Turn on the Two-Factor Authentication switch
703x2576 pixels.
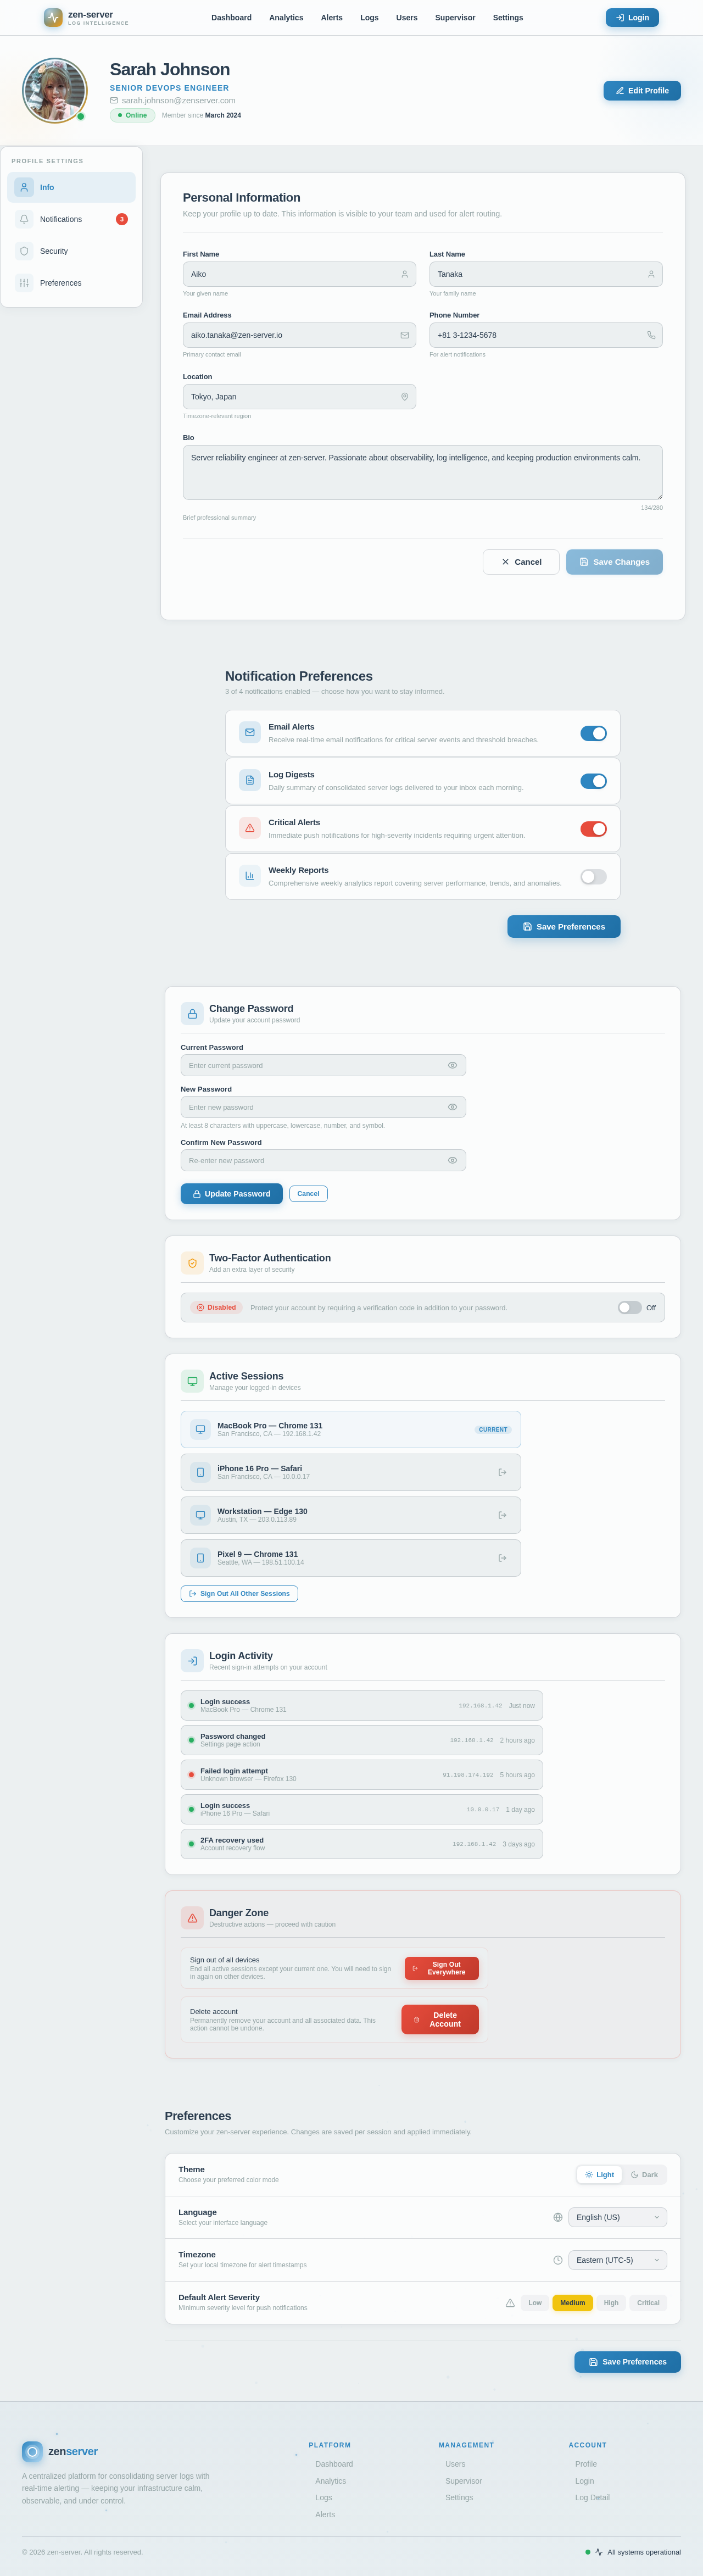(x=630, y=1308)
